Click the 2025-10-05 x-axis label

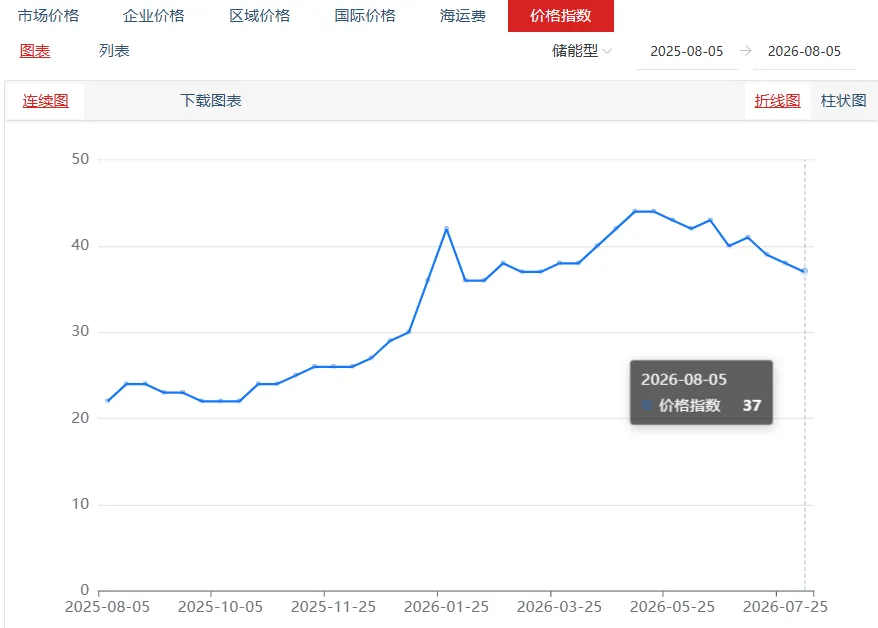(x=220, y=607)
